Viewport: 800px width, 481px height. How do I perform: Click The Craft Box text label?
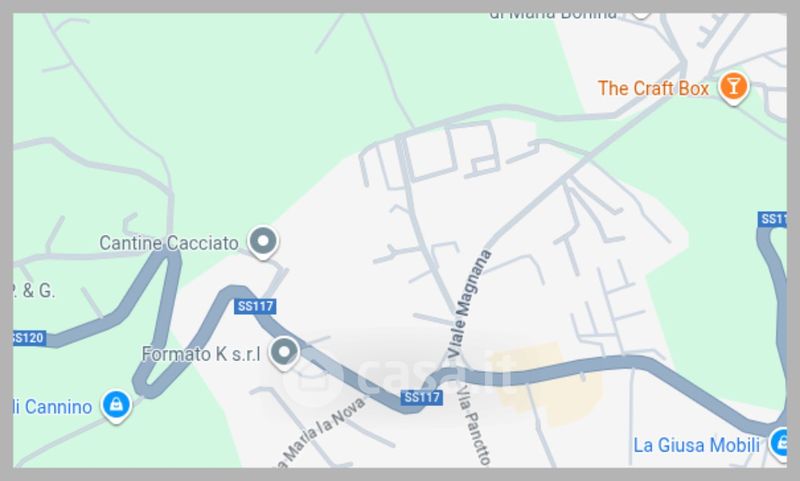click(x=653, y=88)
